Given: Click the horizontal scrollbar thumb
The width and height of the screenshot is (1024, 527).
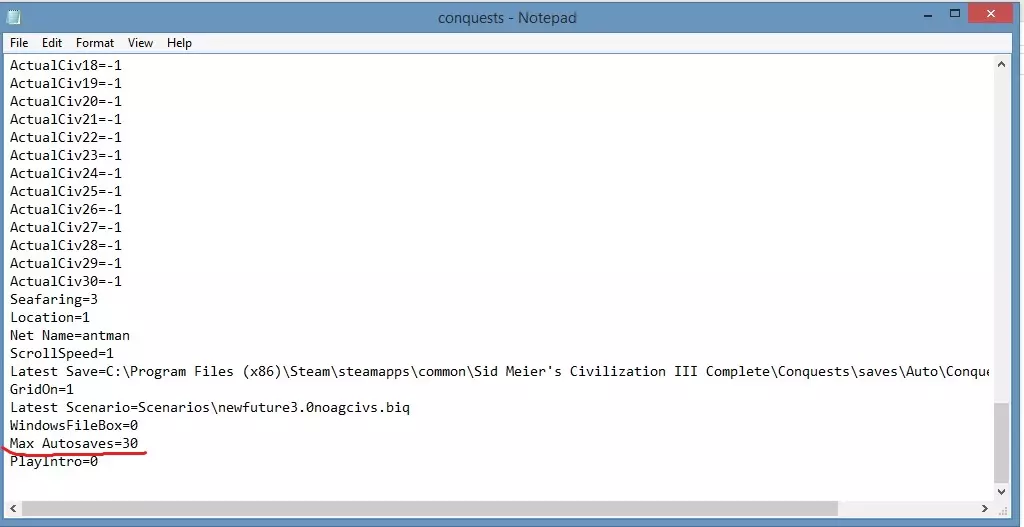Looking at the screenshot, I should [x=429, y=508].
